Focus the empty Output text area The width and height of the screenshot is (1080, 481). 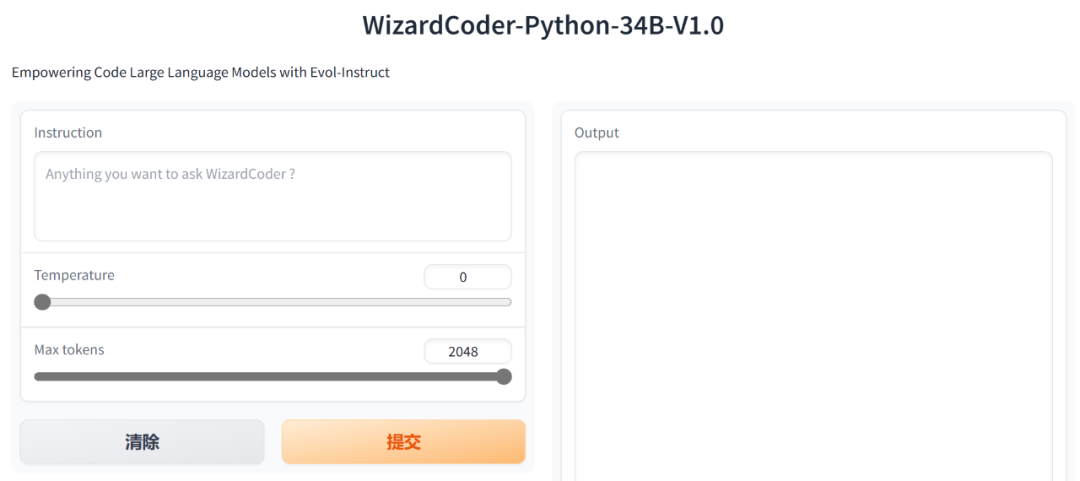pyautogui.click(x=813, y=316)
